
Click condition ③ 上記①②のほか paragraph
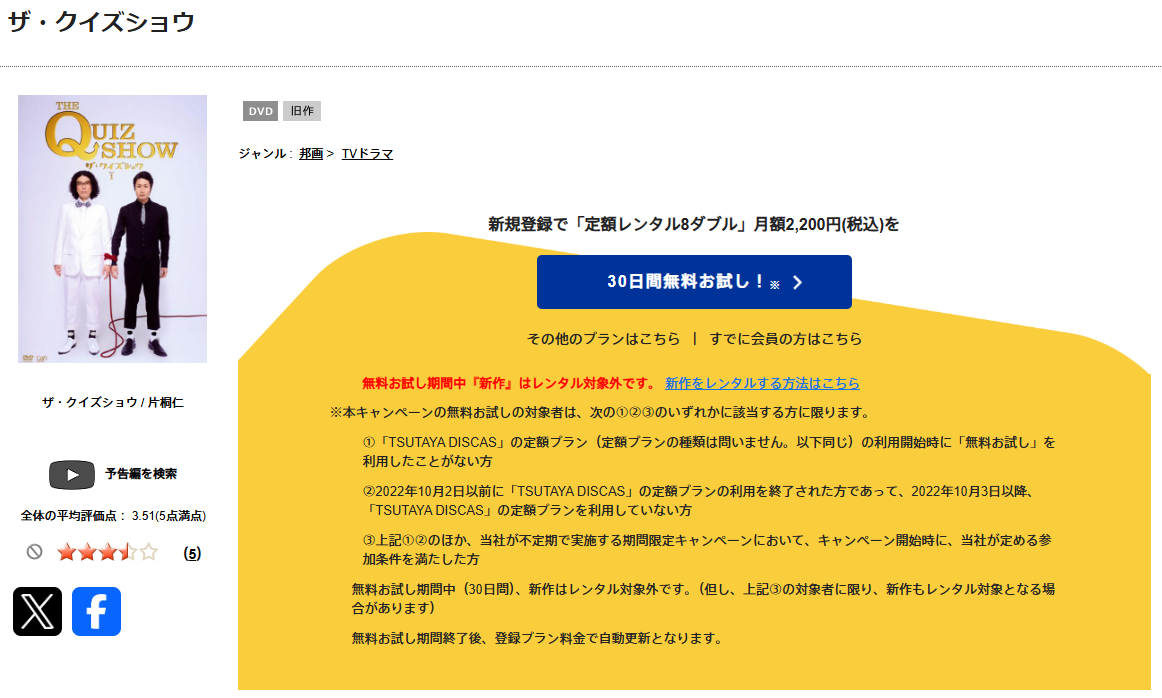coord(707,549)
